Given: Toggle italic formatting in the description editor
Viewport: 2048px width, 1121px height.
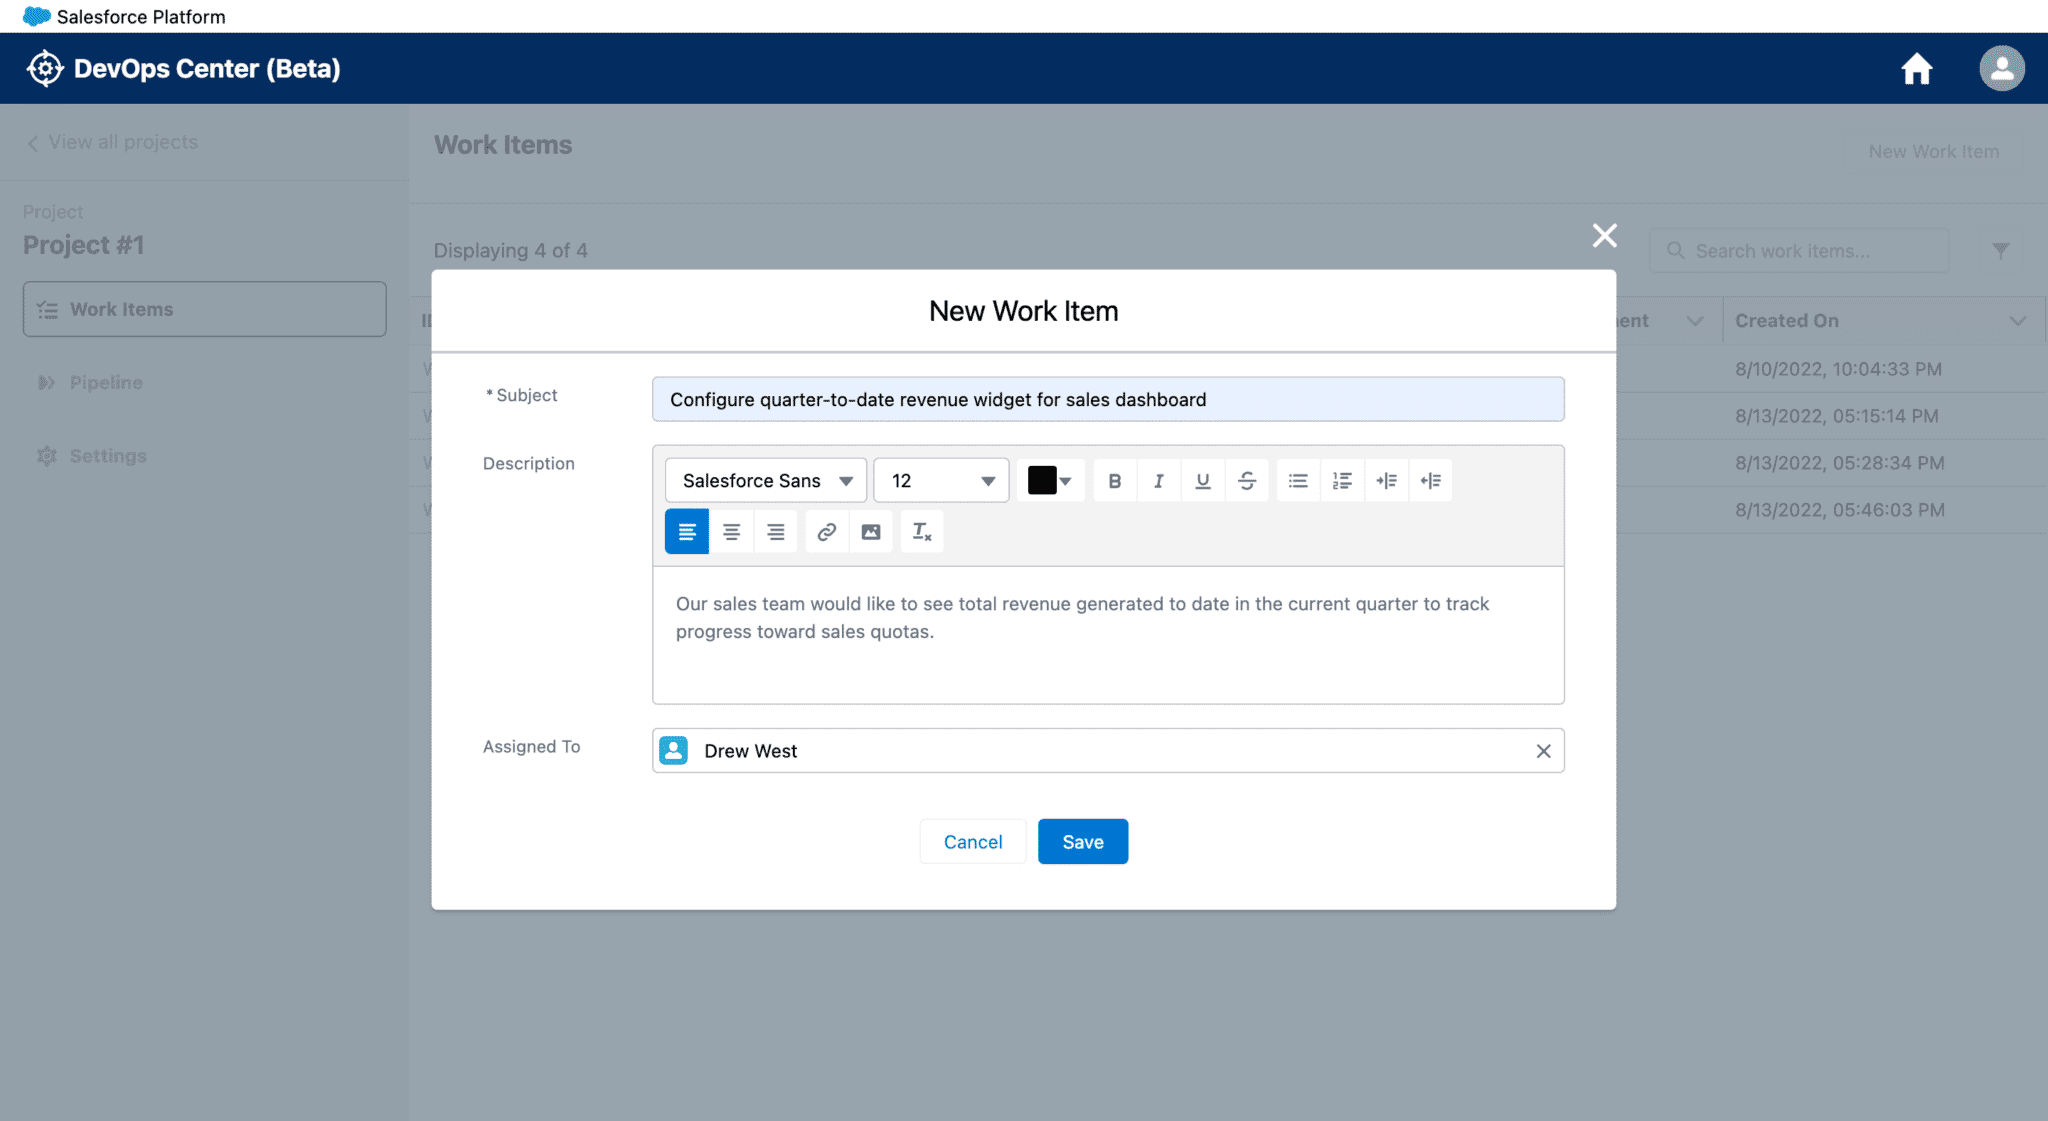Looking at the screenshot, I should coord(1159,481).
